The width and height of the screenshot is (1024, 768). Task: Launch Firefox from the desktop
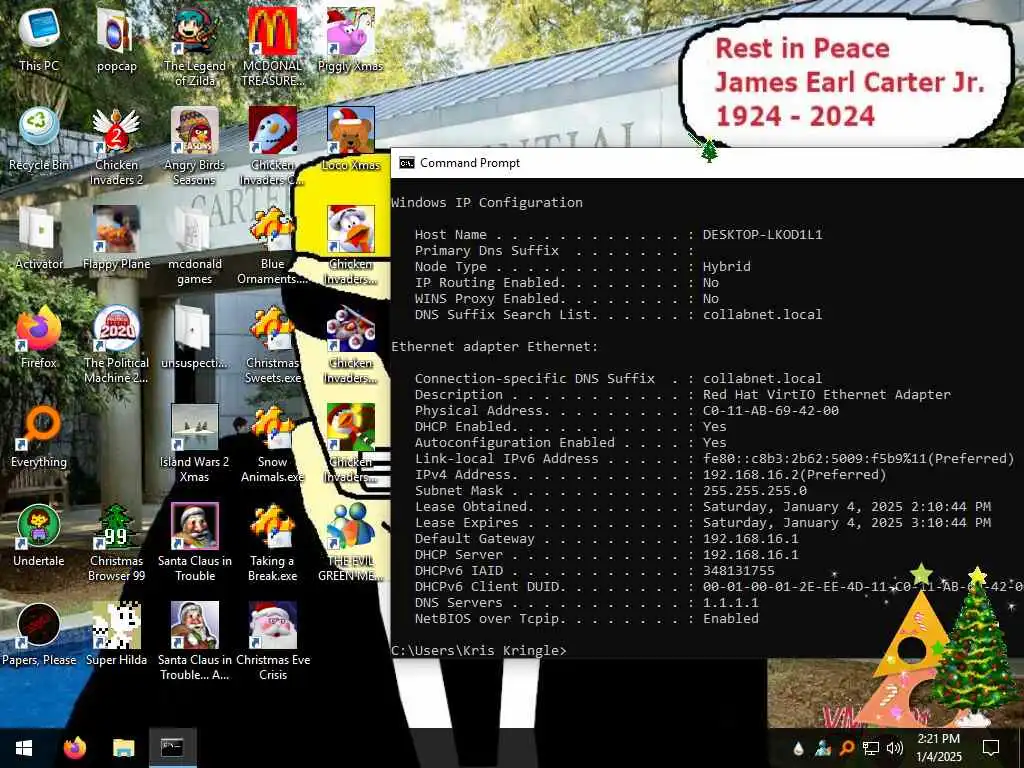pos(39,337)
